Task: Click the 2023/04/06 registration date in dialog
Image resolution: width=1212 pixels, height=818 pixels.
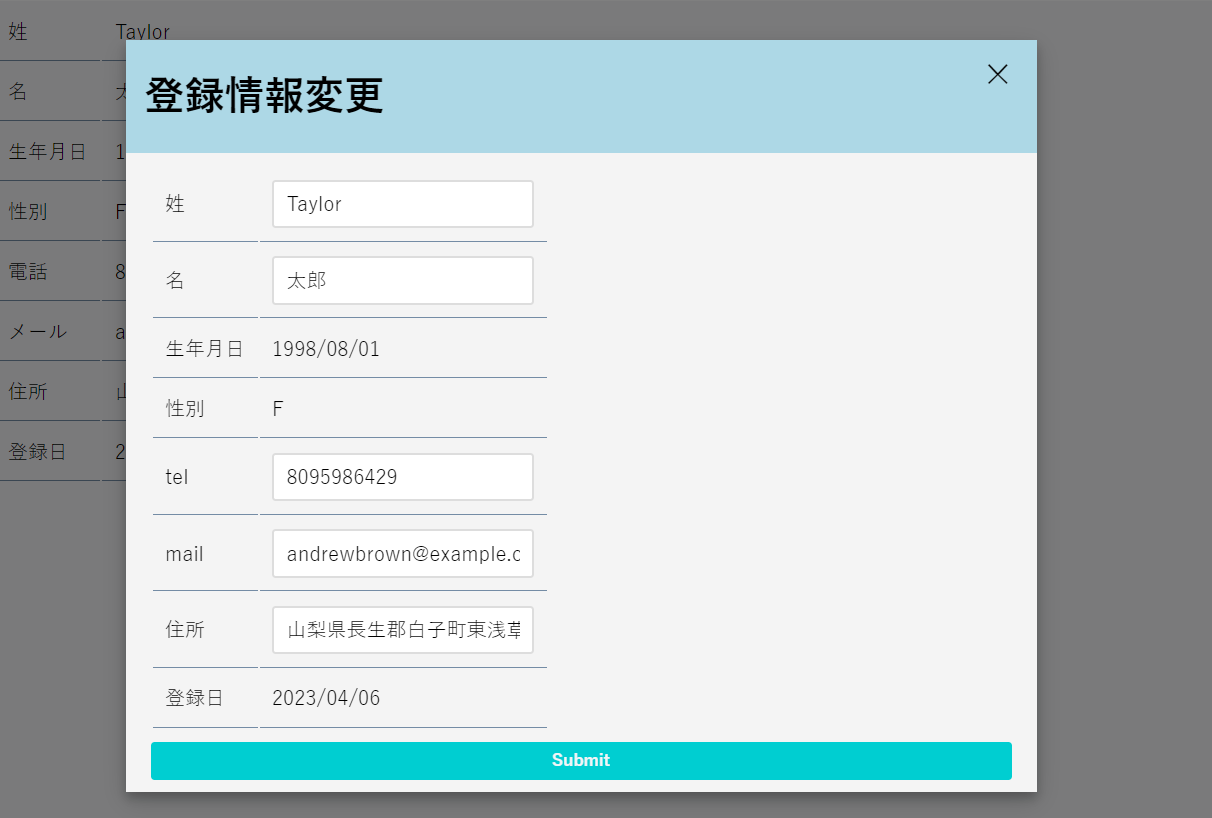Action: (326, 698)
